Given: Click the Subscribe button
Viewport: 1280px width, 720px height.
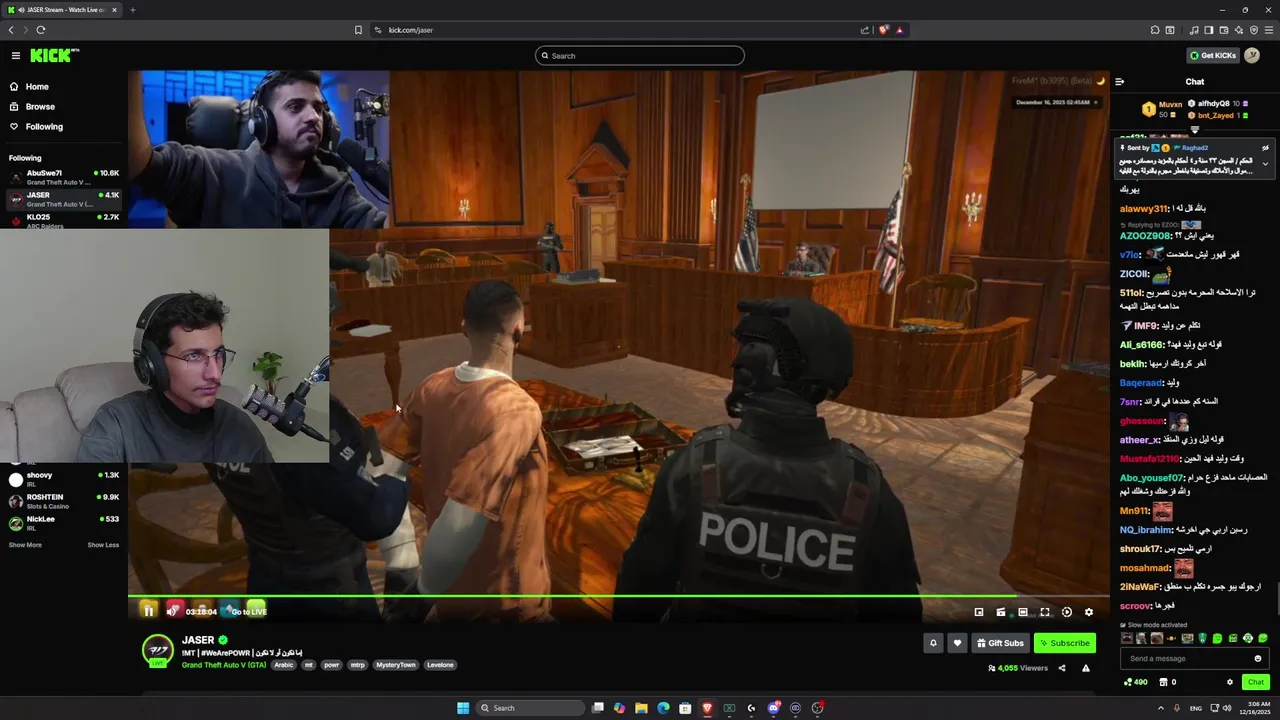Looking at the screenshot, I should [1065, 643].
